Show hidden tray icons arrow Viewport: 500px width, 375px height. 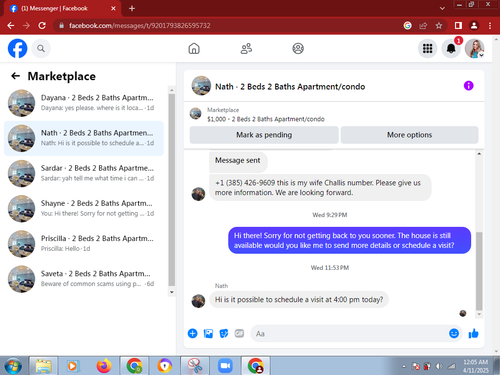[x=404, y=366]
